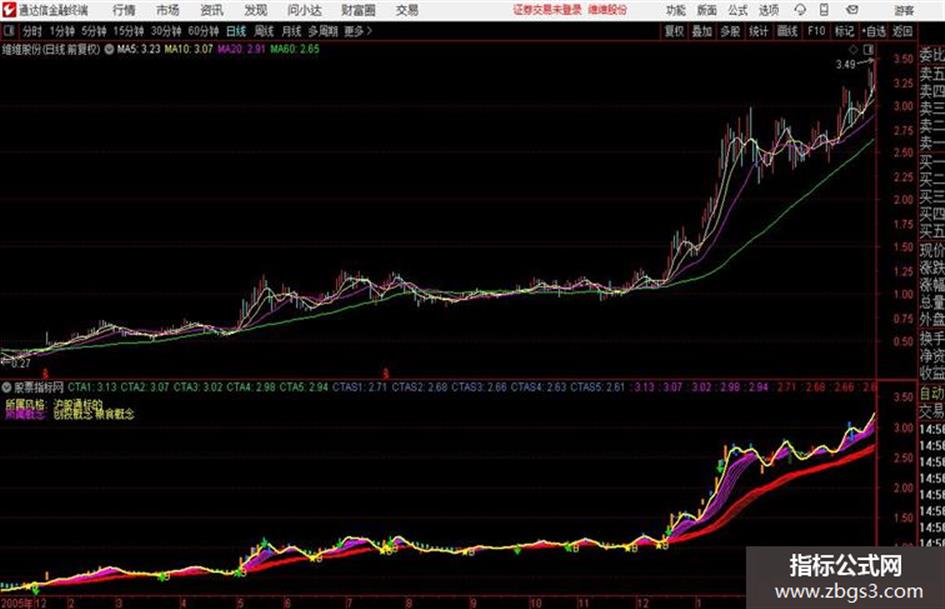Open the F10 company info button

816,31
